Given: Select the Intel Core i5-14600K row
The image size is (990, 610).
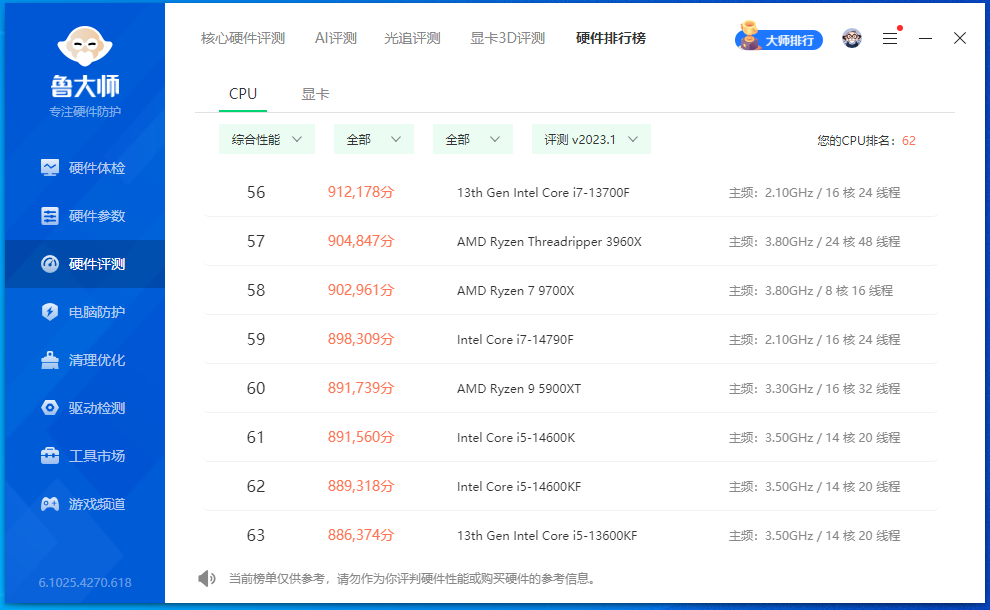Looking at the screenshot, I should pyautogui.click(x=571, y=438).
